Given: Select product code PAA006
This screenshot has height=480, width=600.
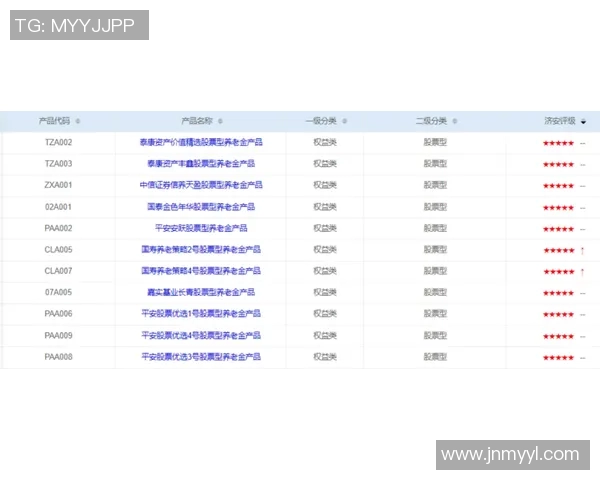Looking at the screenshot, I should (x=58, y=314).
